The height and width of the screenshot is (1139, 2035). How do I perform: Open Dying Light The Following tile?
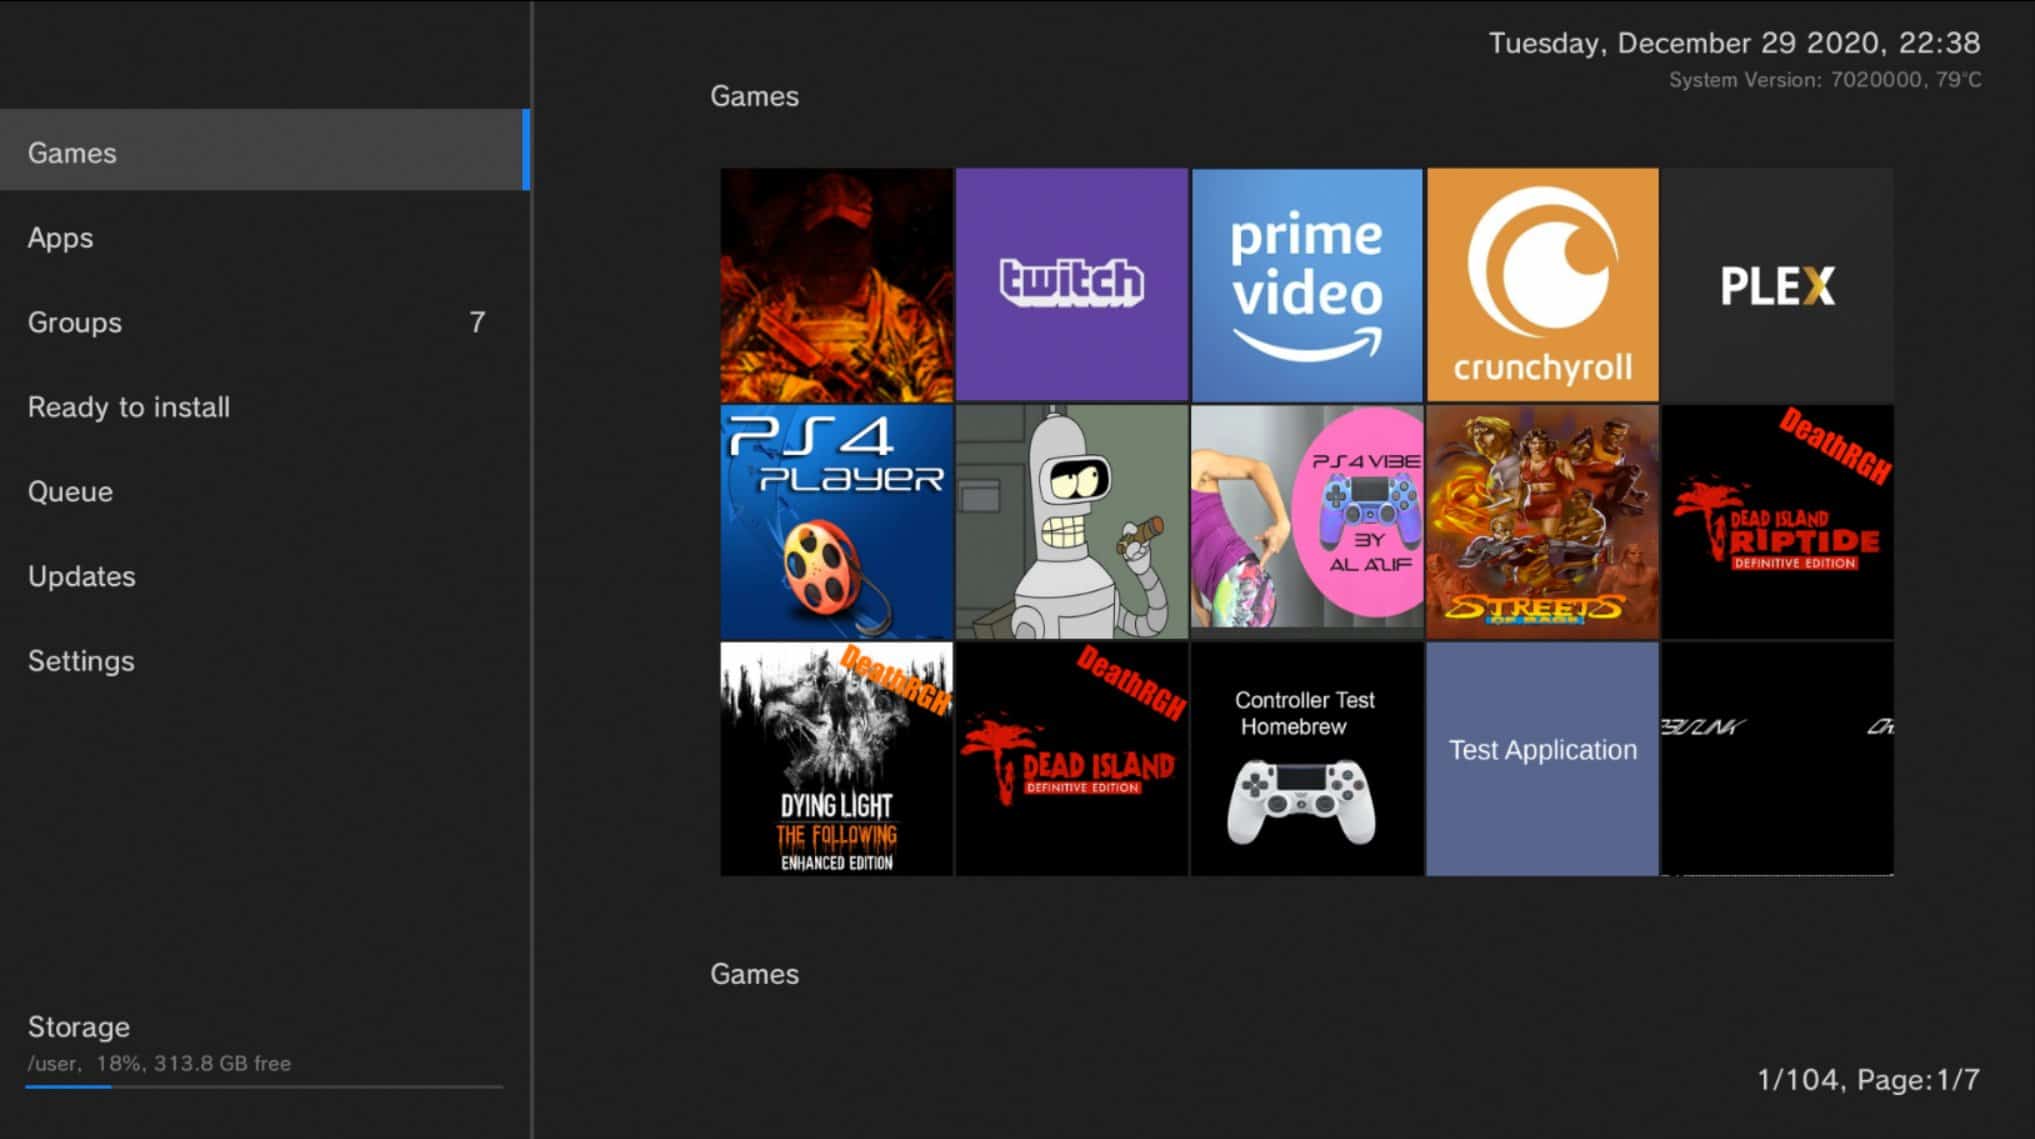(836, 758)
